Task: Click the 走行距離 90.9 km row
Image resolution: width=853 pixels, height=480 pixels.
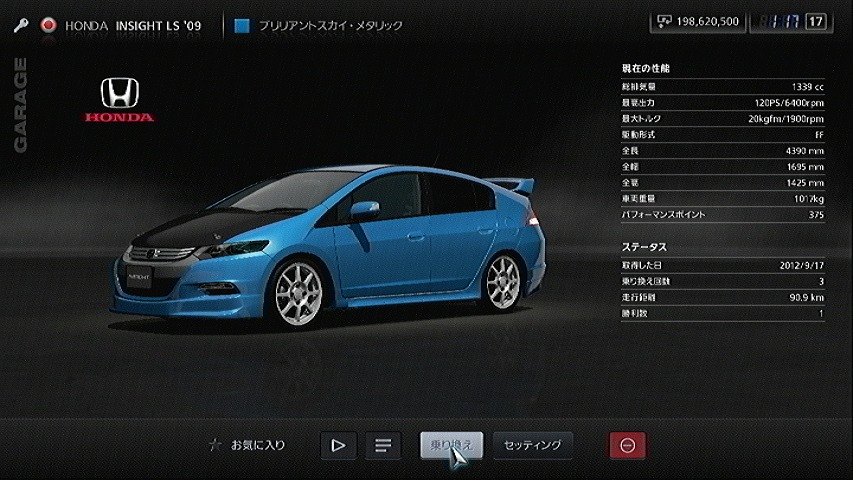Action: 722,297
